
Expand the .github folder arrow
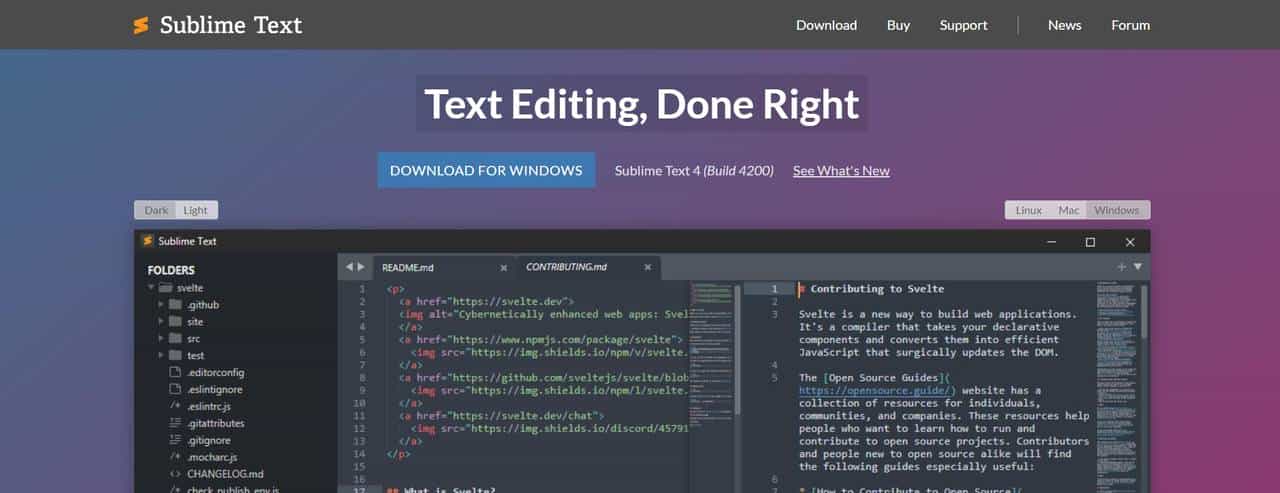[161, 305]
